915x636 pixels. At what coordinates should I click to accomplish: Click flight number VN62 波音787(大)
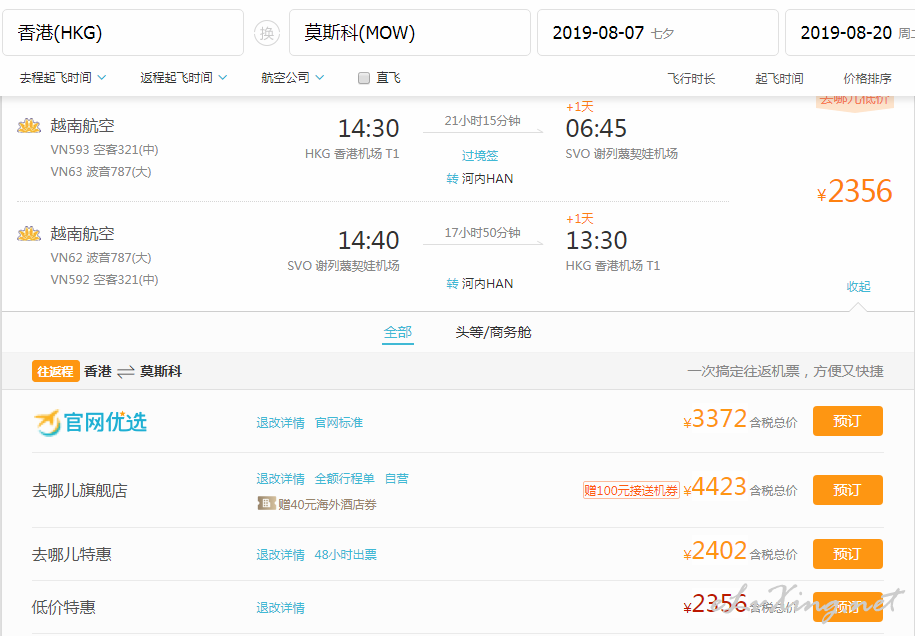(x=101, y=257)
